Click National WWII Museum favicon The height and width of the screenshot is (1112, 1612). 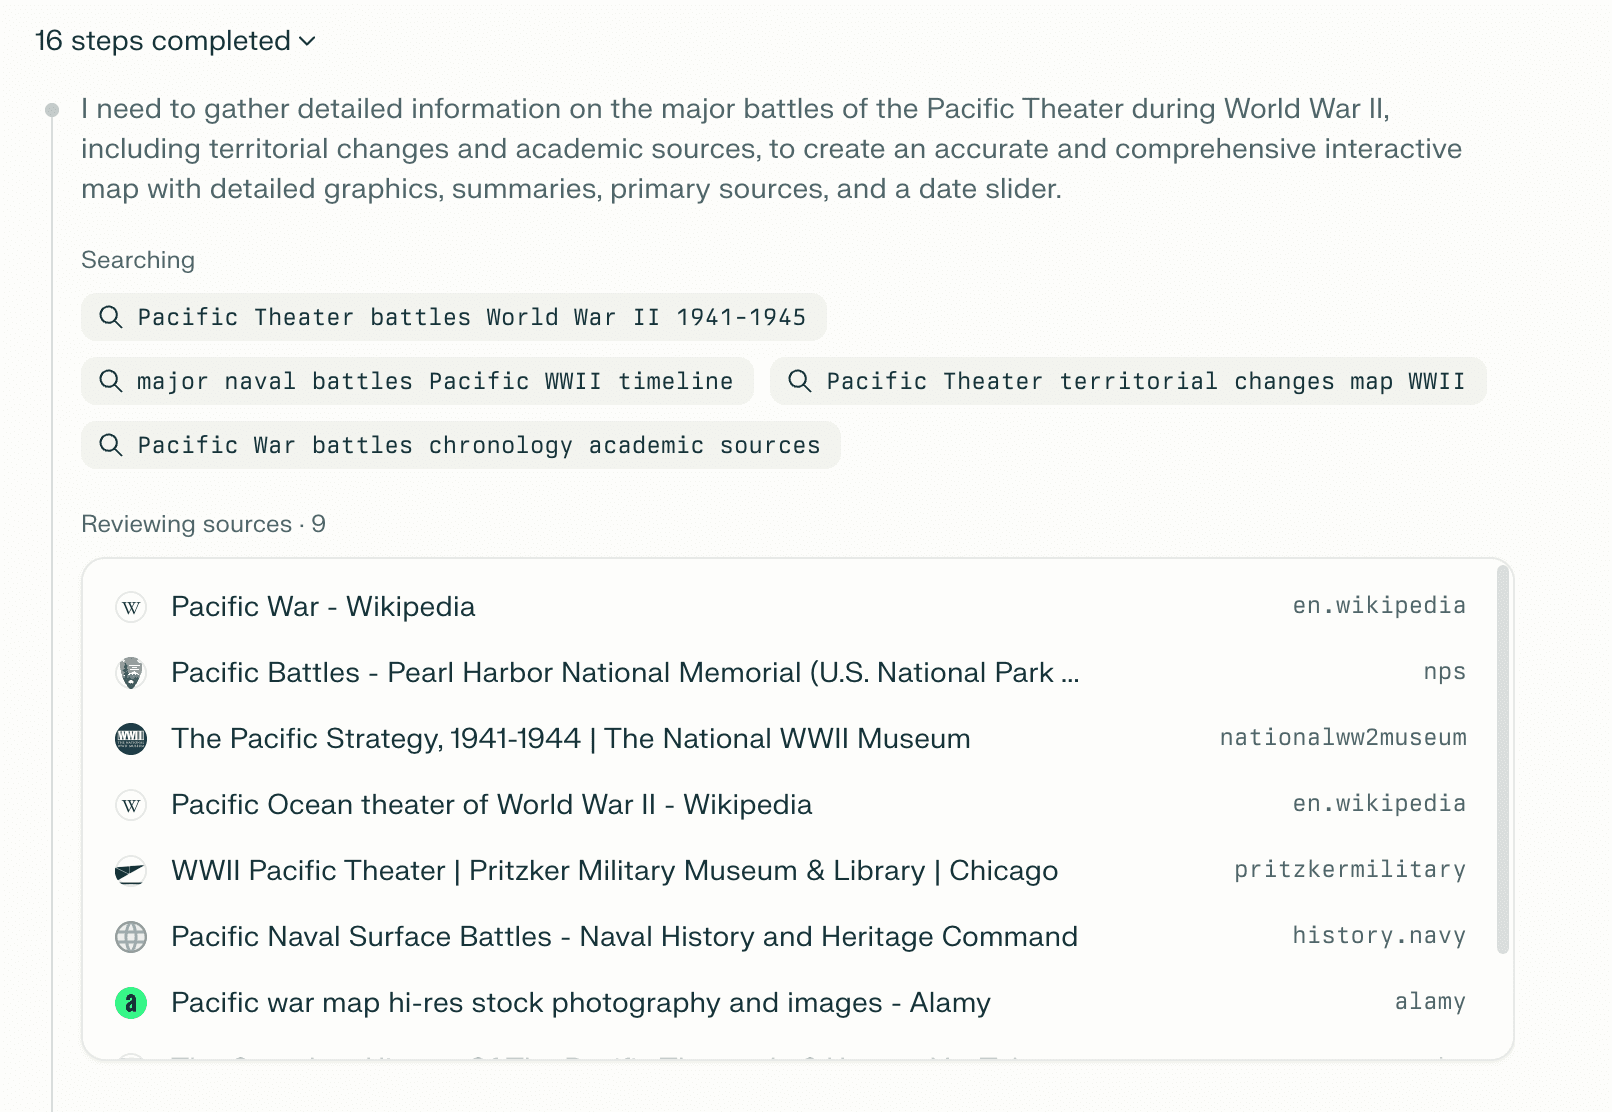[131, 739]
